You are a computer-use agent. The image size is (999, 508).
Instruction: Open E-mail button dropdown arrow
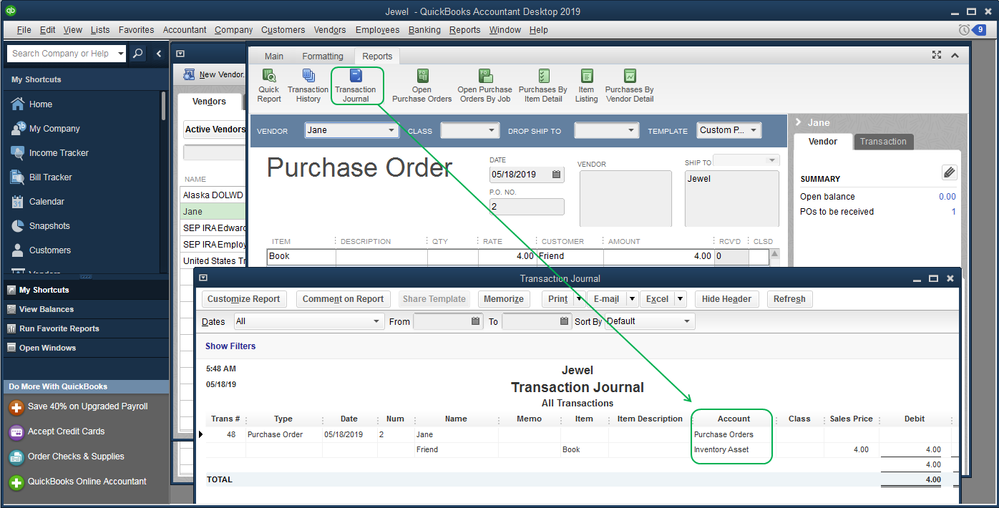point(632,298)
